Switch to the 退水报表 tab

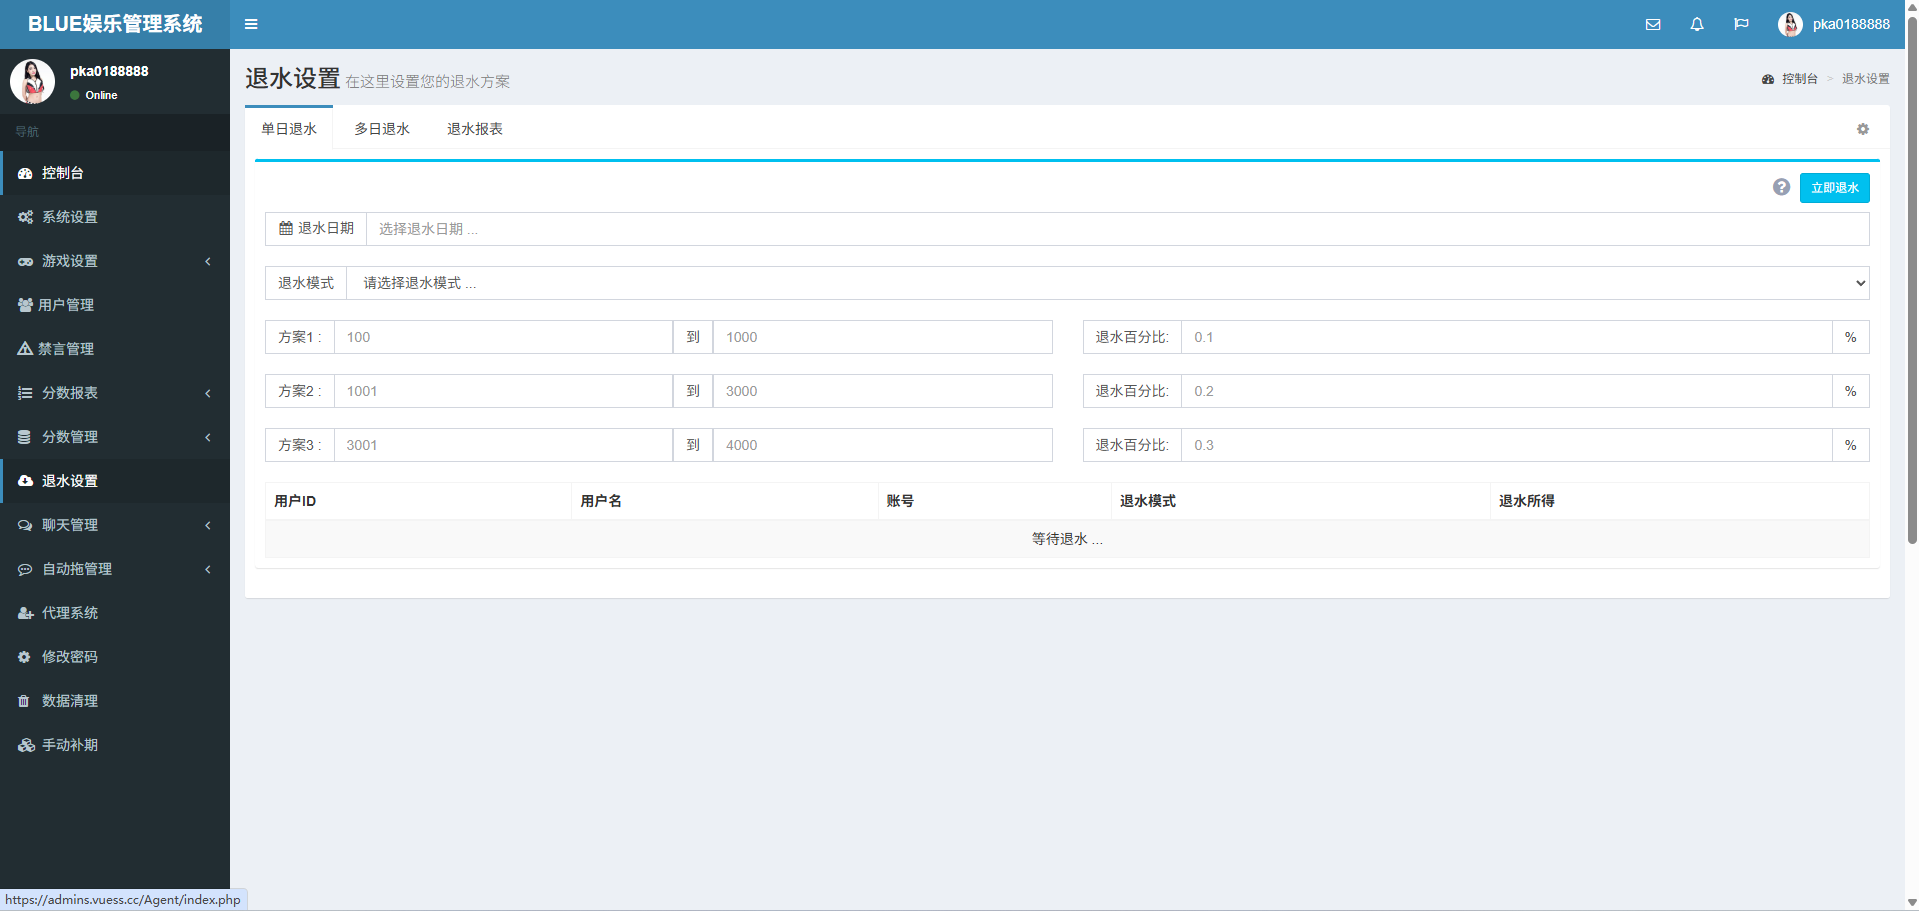coord(475,129)
